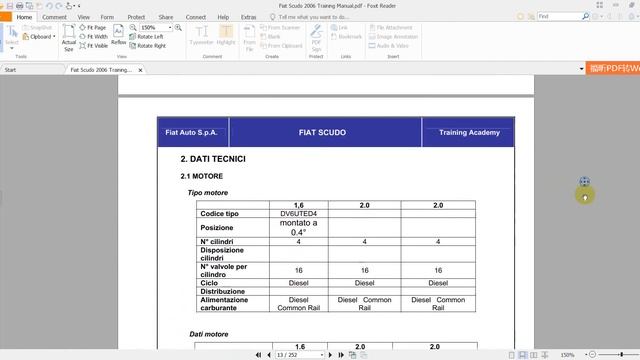Viewport: 640px width, 360px height.
Task: Insert Audio & Video
Action: (389, 46)
